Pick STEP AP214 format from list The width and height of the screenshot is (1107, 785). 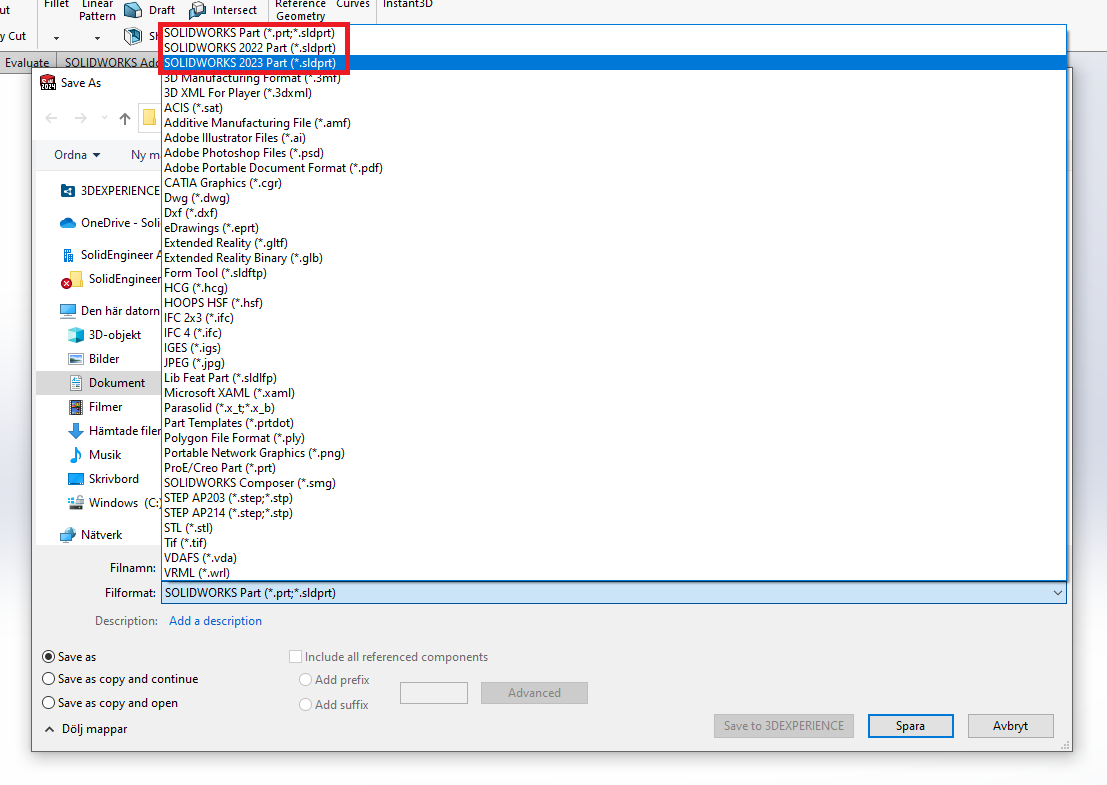pos(228,513)
